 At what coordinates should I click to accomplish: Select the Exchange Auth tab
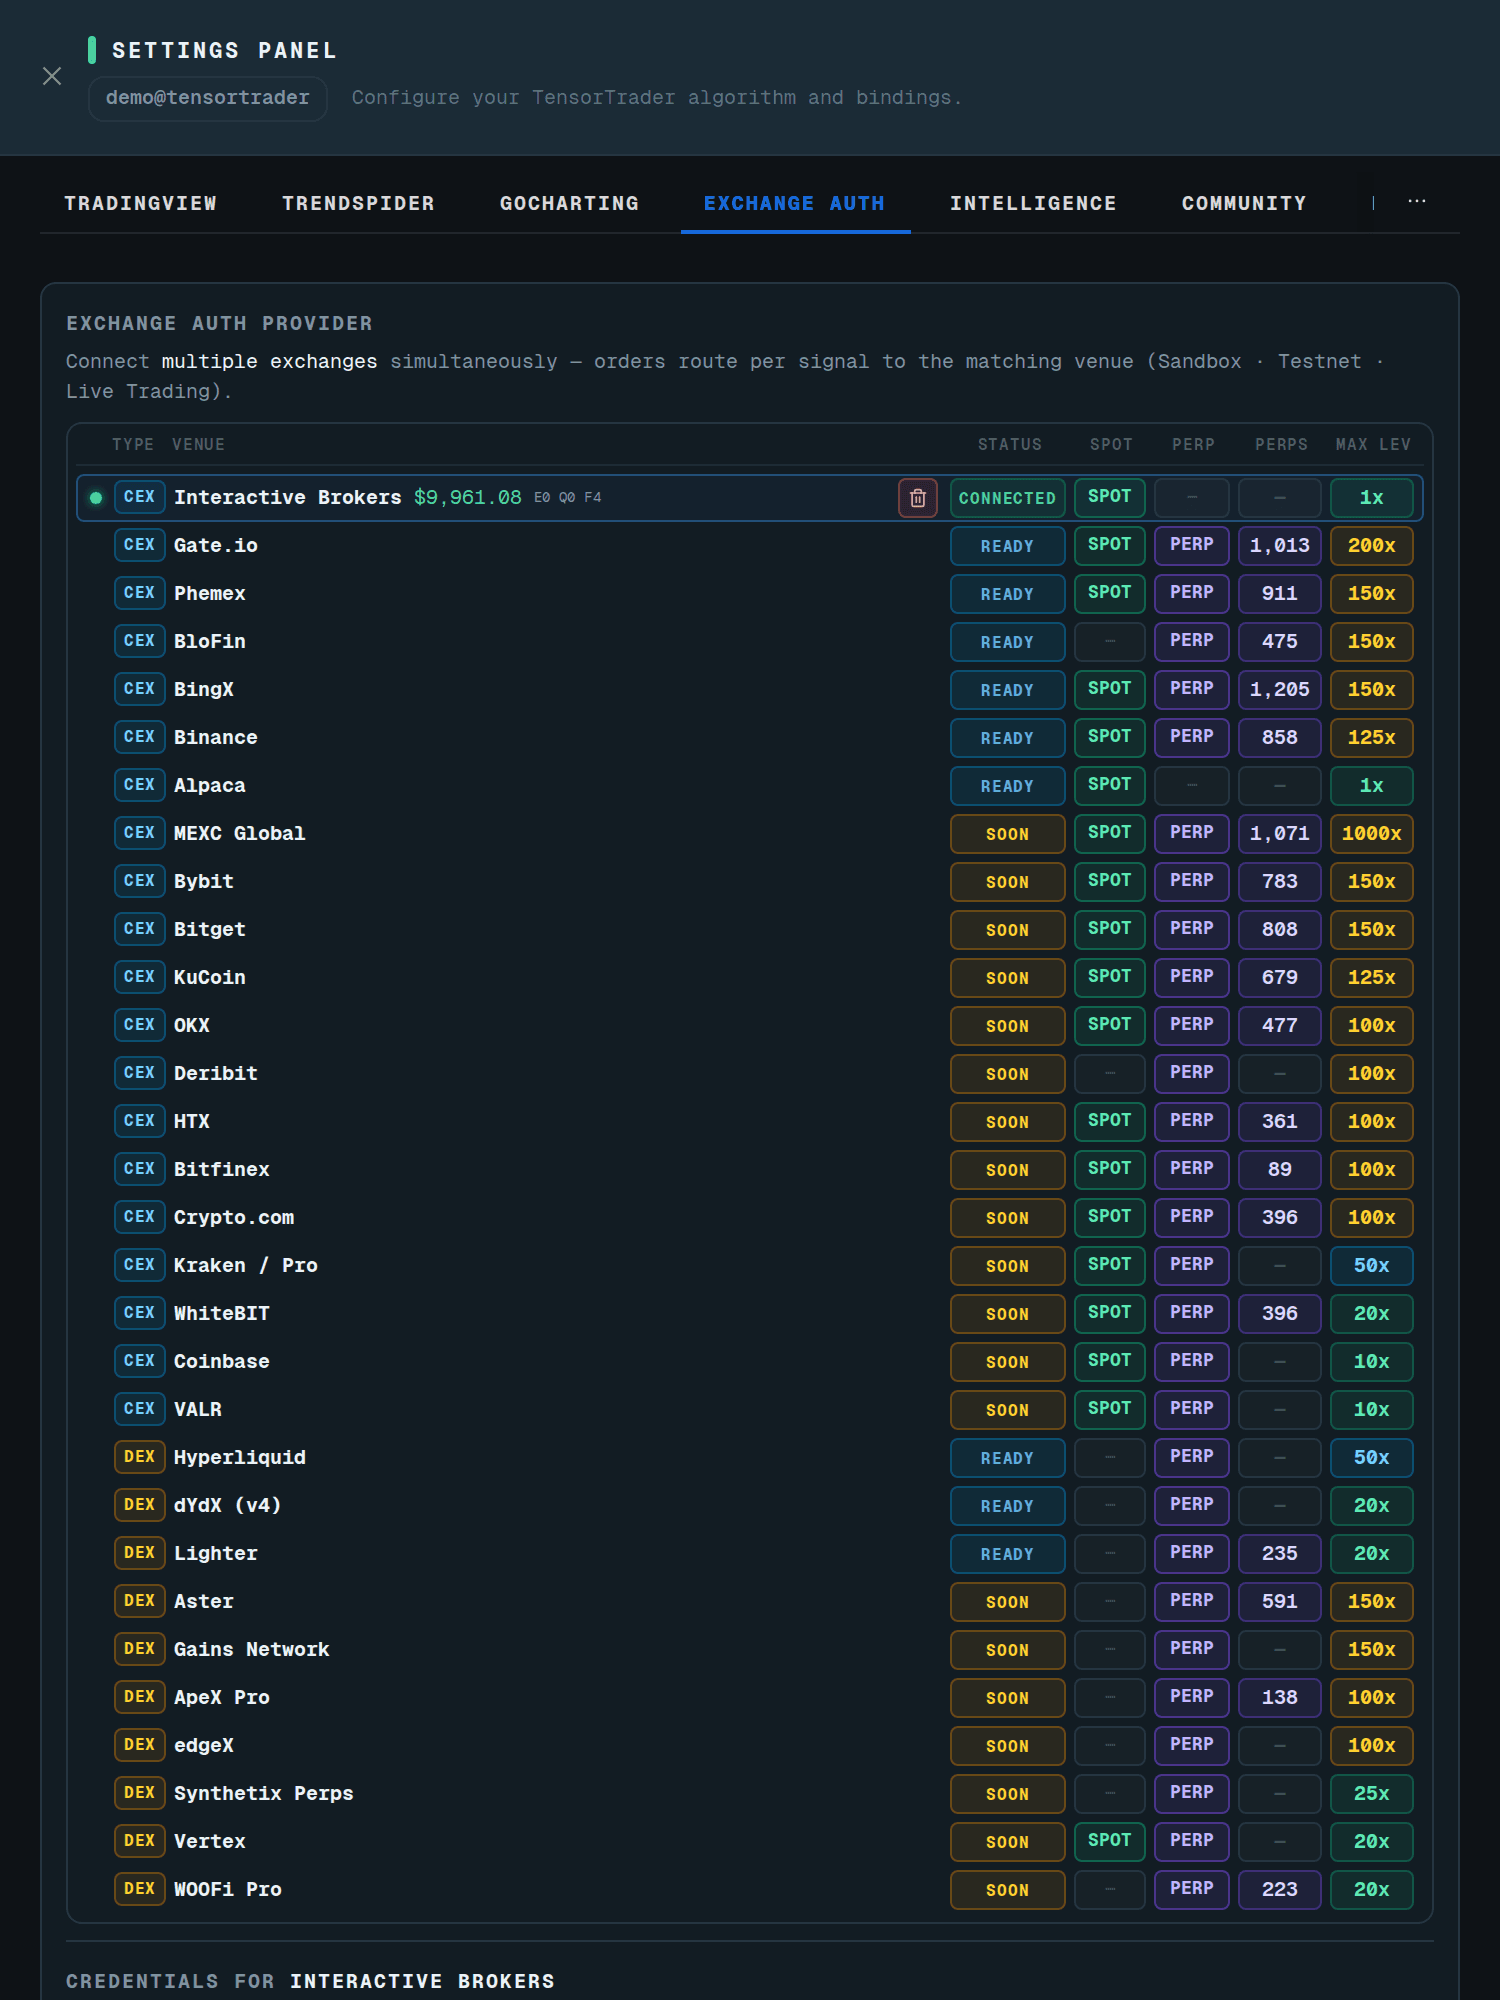(x=795, y=203)
